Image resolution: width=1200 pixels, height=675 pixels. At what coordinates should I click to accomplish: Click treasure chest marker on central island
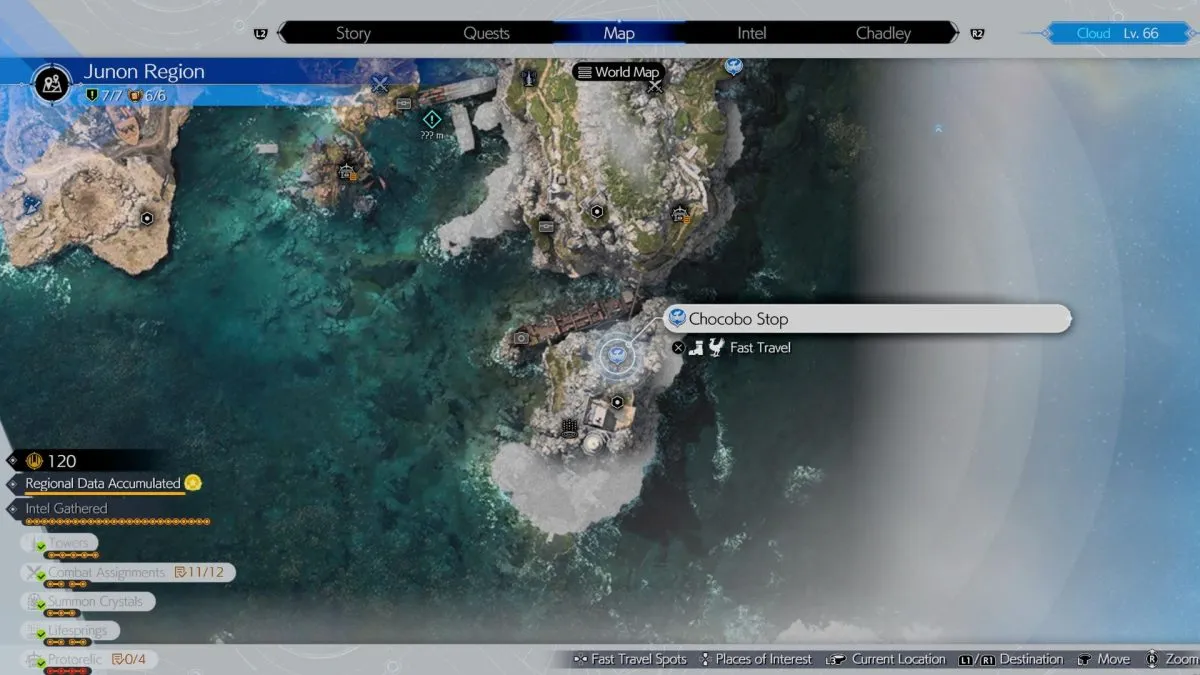(x=546, y=225)
